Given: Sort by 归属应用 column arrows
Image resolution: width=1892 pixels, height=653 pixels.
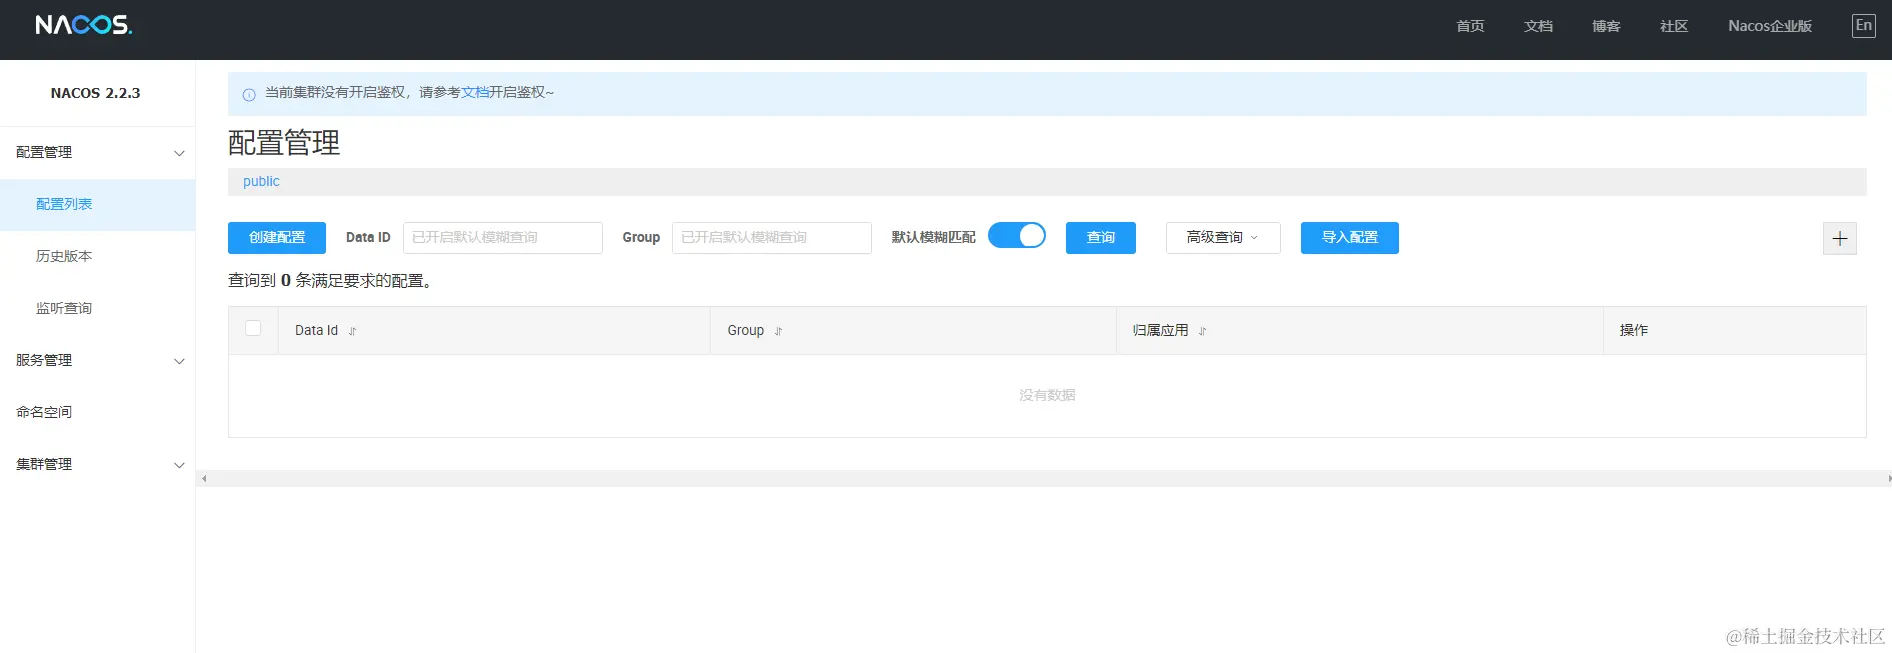Looking at the screenshot, I should tap(1202, 331).
